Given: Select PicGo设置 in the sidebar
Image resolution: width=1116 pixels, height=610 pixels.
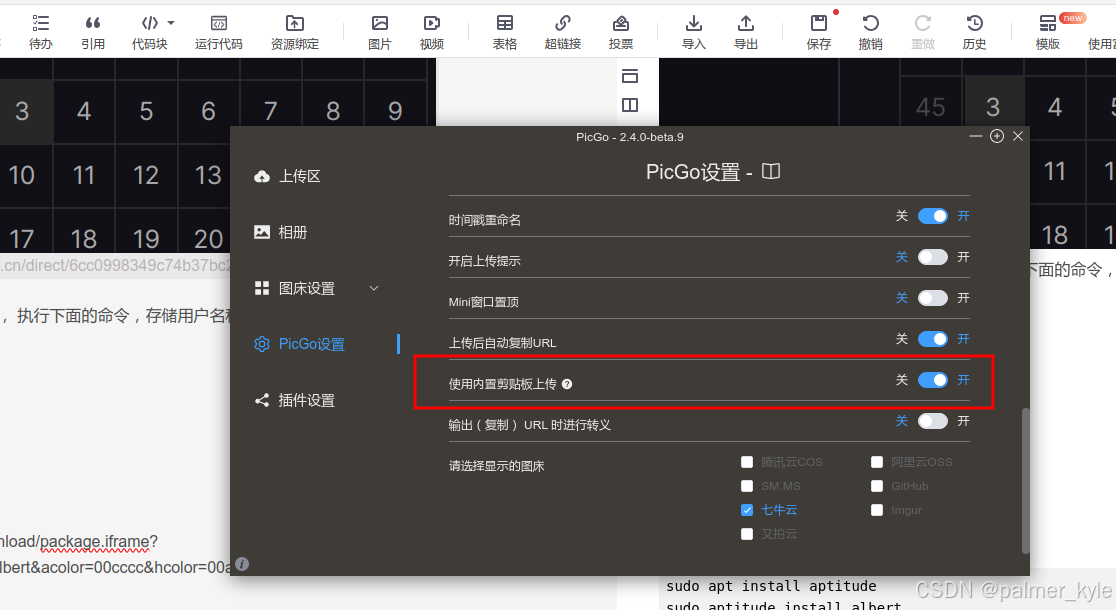Looking at the screenshot, I should click(300, 345).
